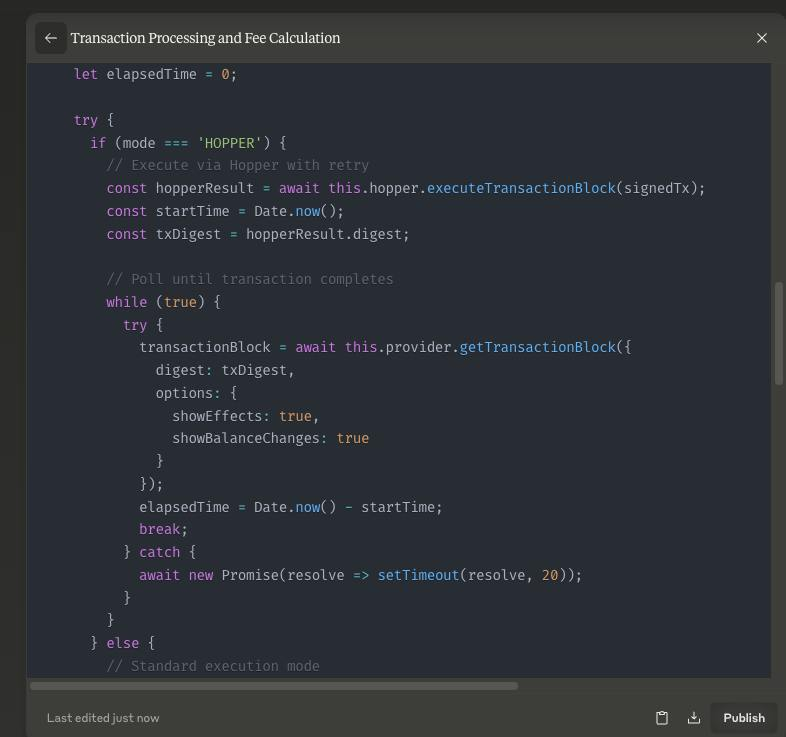Click the 'HOPPER' string literal

[230, 143]
